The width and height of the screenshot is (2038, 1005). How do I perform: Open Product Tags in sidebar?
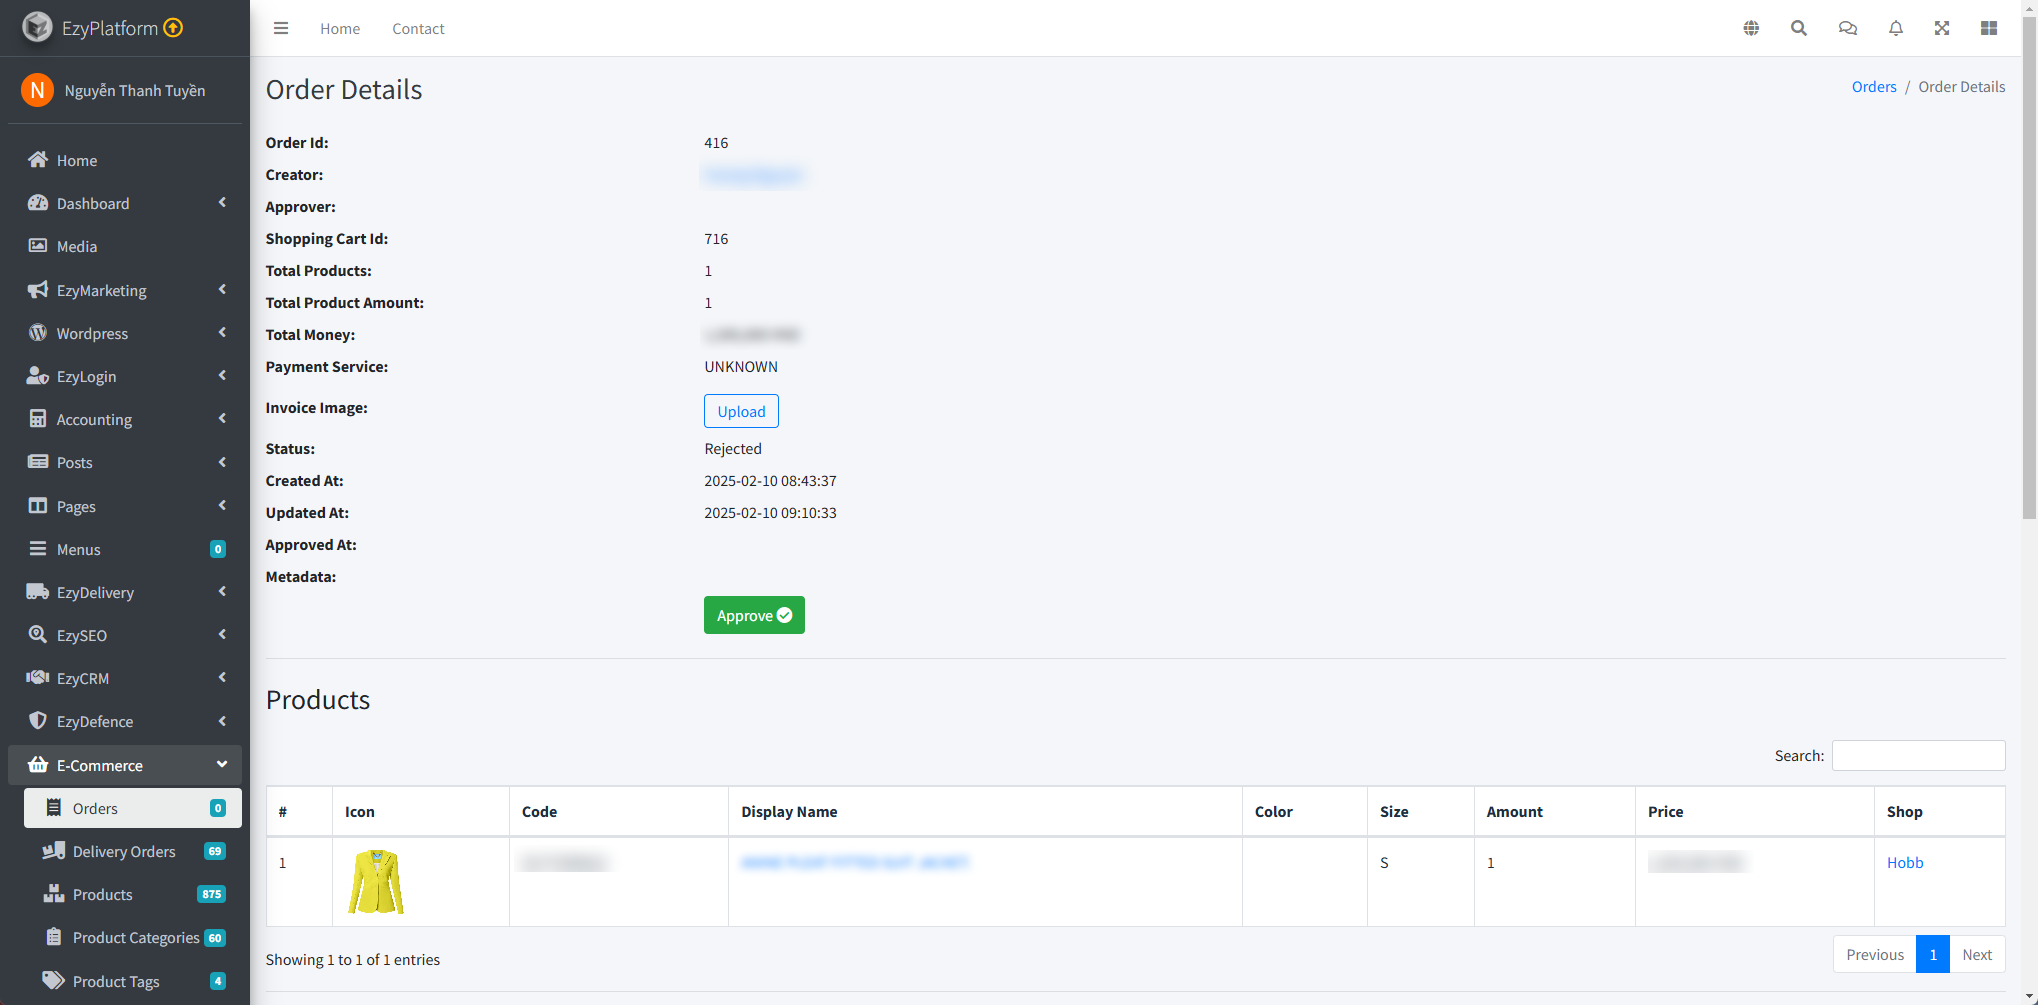[x=133, y=981]
